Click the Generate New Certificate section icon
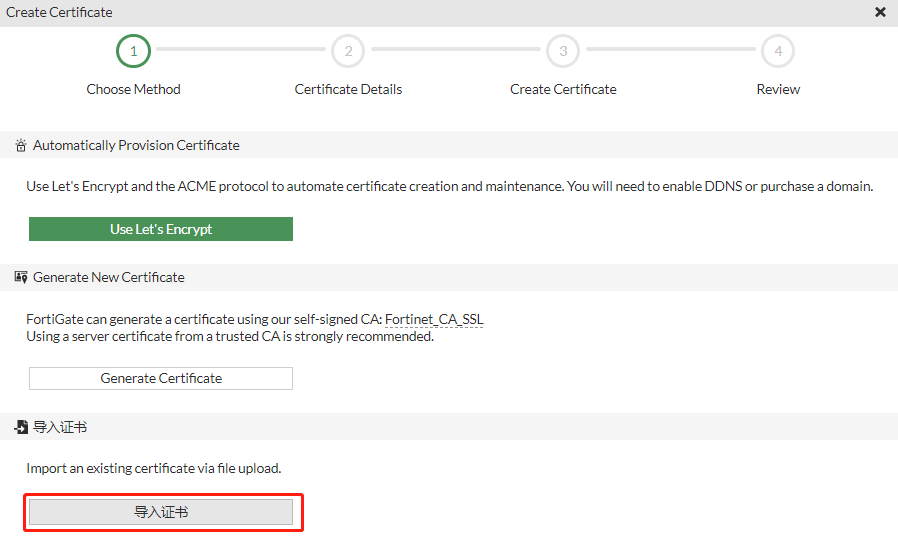 click(x=21, y=277)
